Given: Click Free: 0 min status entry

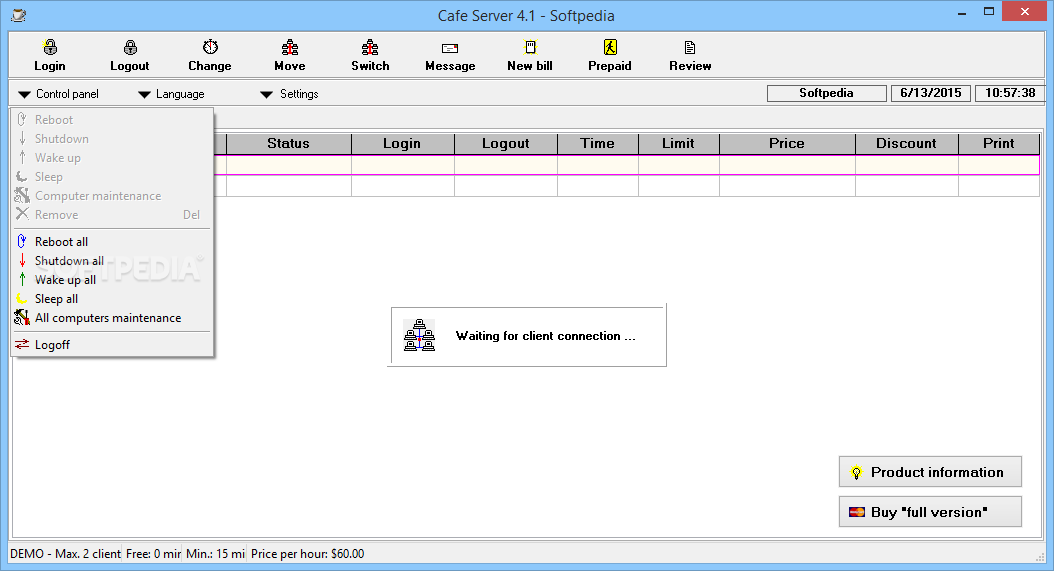Looking at the screenshot, I should [x=153, y=554].
